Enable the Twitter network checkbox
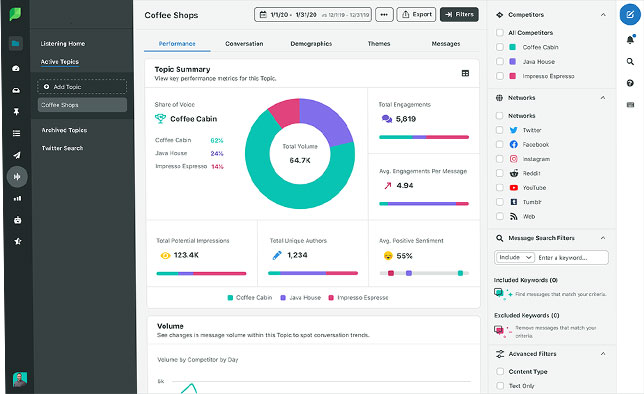The height and width of the screenshot is (394, 644). pos(499,130)
